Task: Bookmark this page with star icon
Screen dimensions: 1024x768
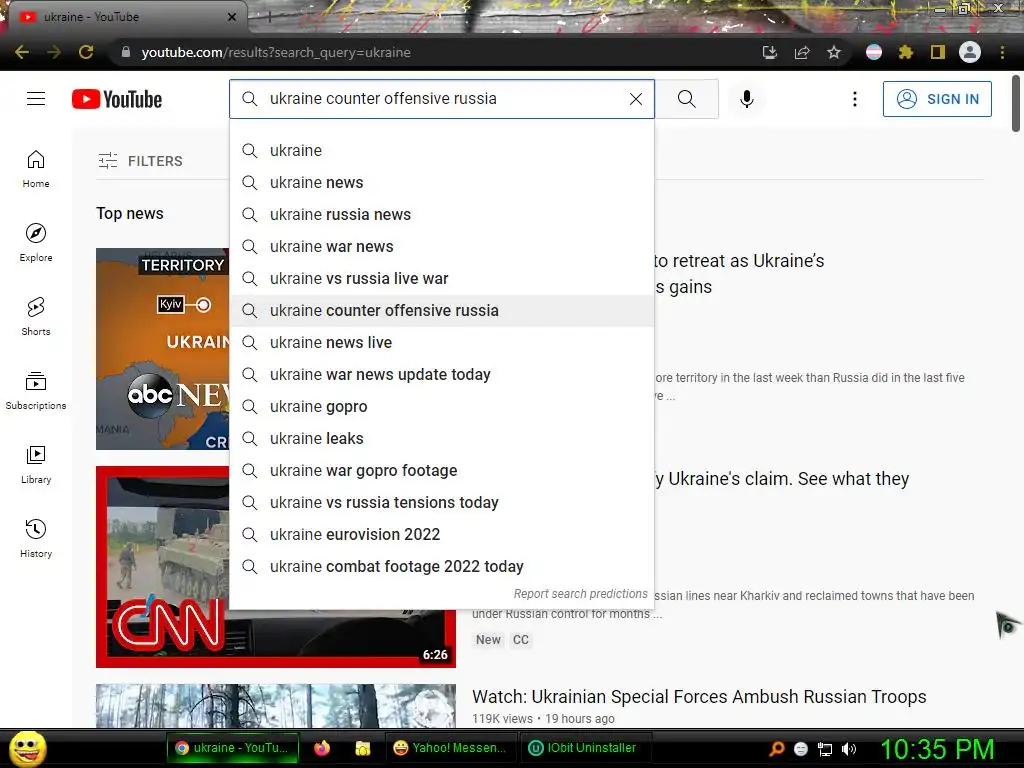Action: point(834,52)
